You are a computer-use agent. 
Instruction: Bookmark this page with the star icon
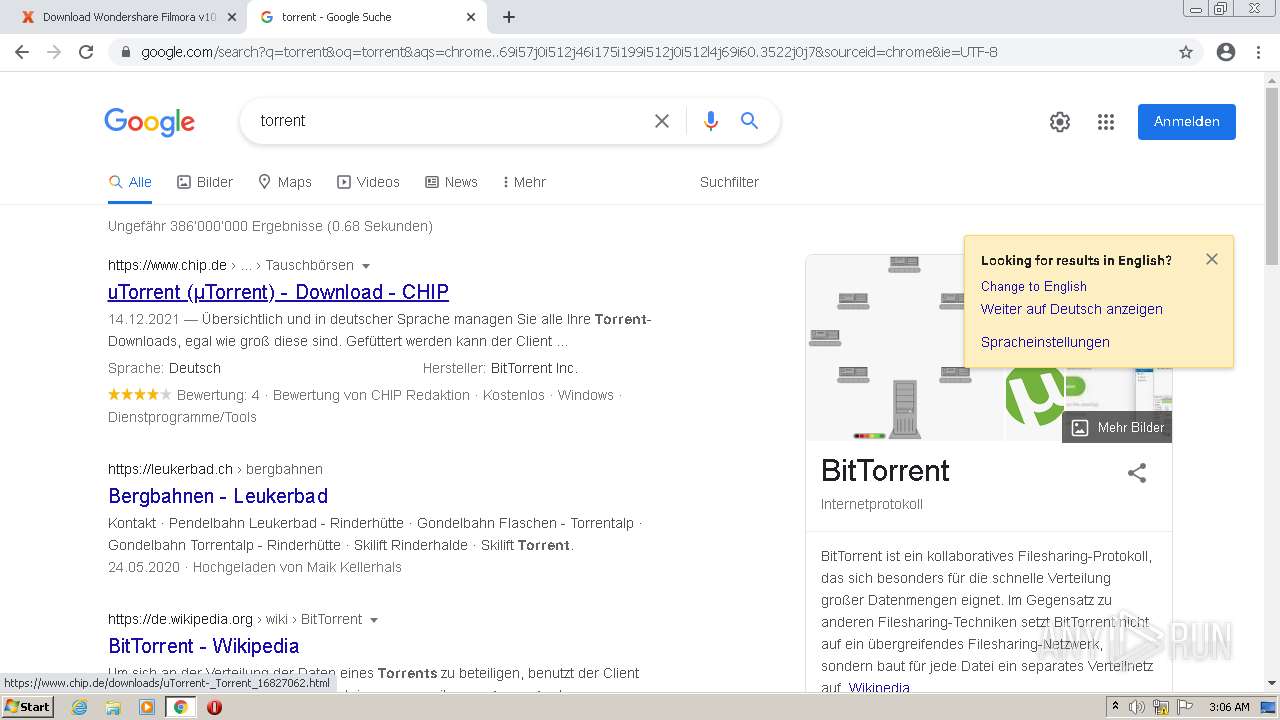(1186, 52)
